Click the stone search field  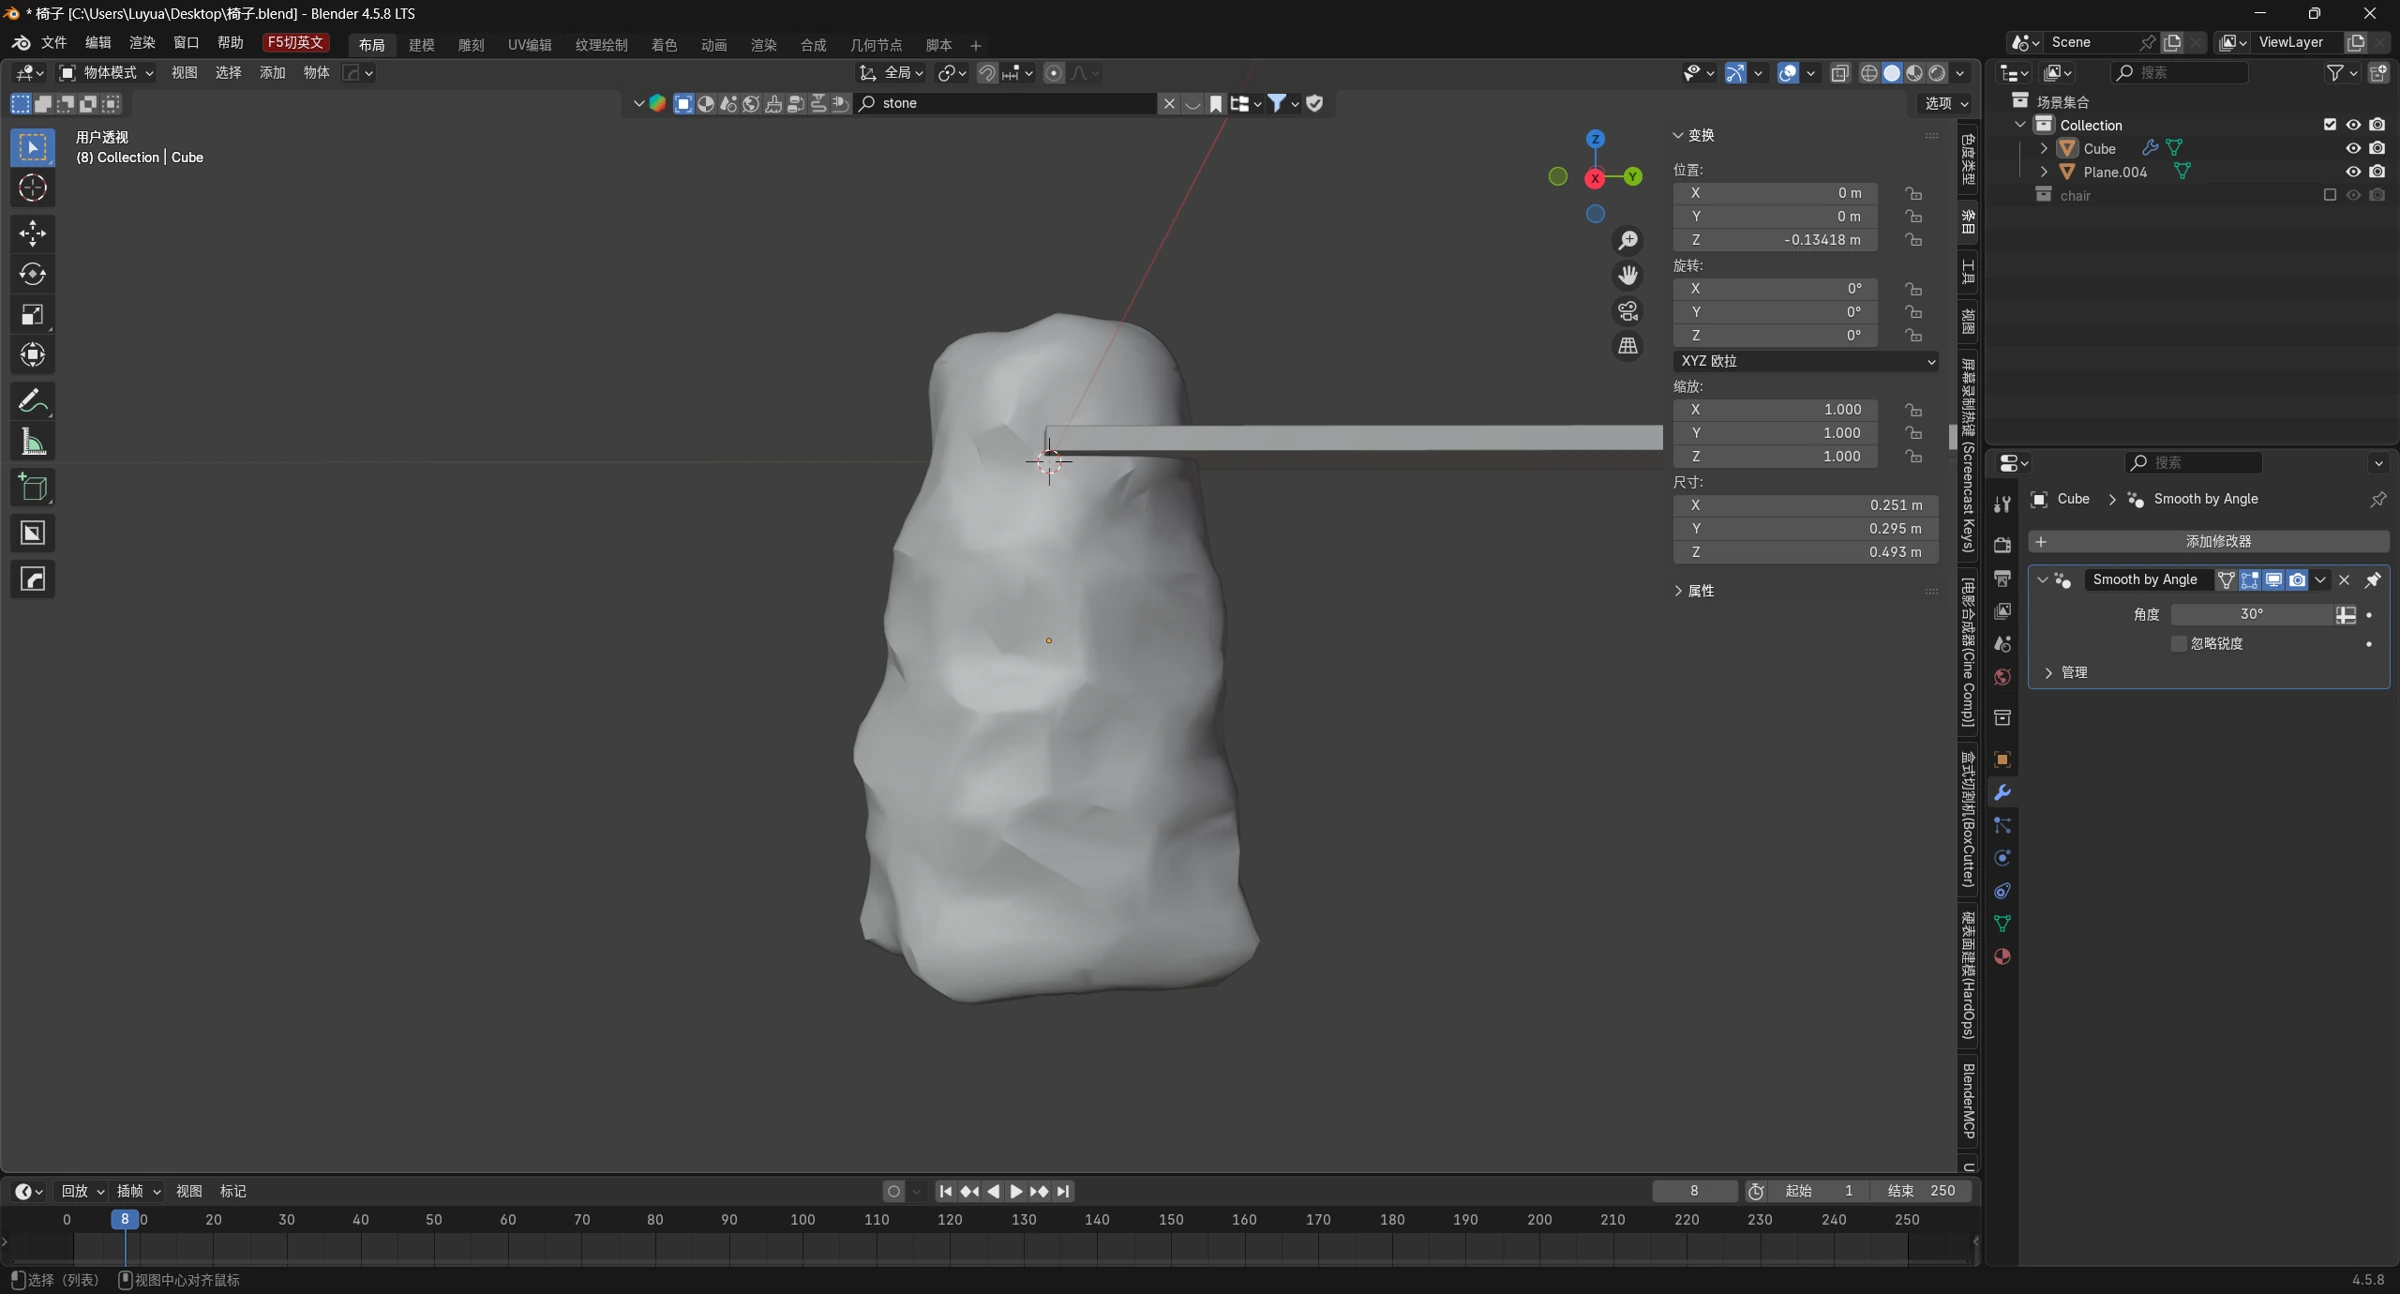click(1006, 103)
